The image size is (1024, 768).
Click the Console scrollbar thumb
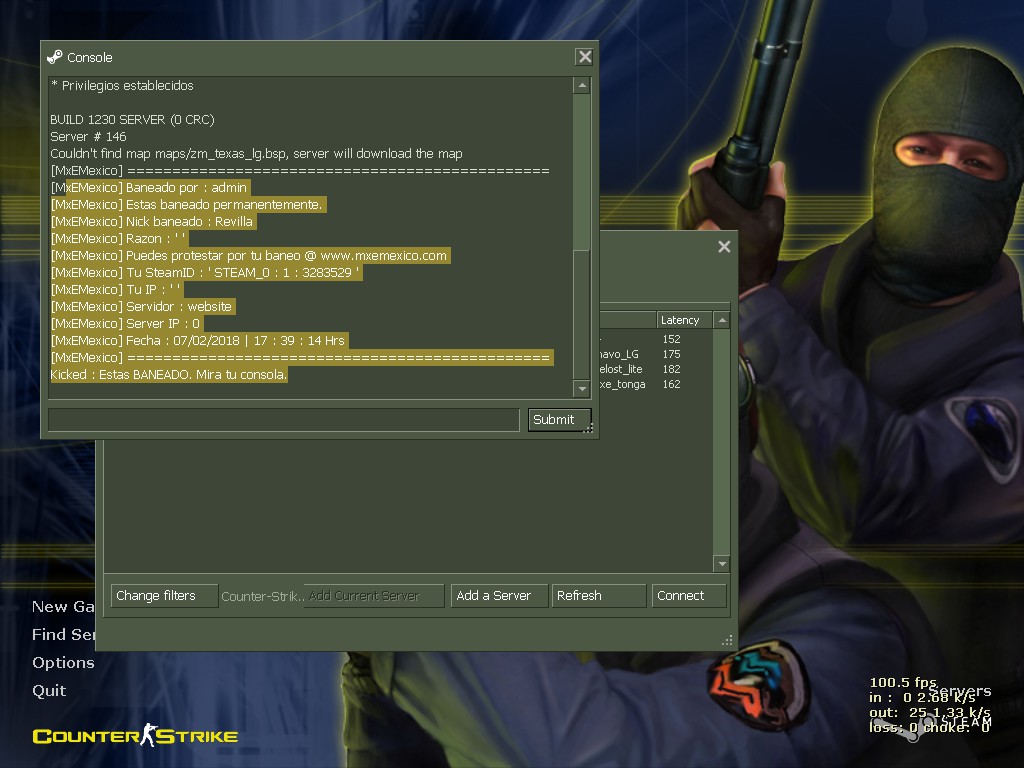(582, 314)
